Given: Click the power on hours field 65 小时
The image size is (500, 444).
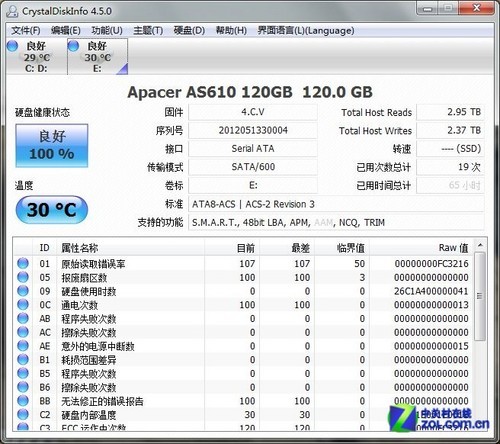Looking at the screenshot, I should coord(450,185).
